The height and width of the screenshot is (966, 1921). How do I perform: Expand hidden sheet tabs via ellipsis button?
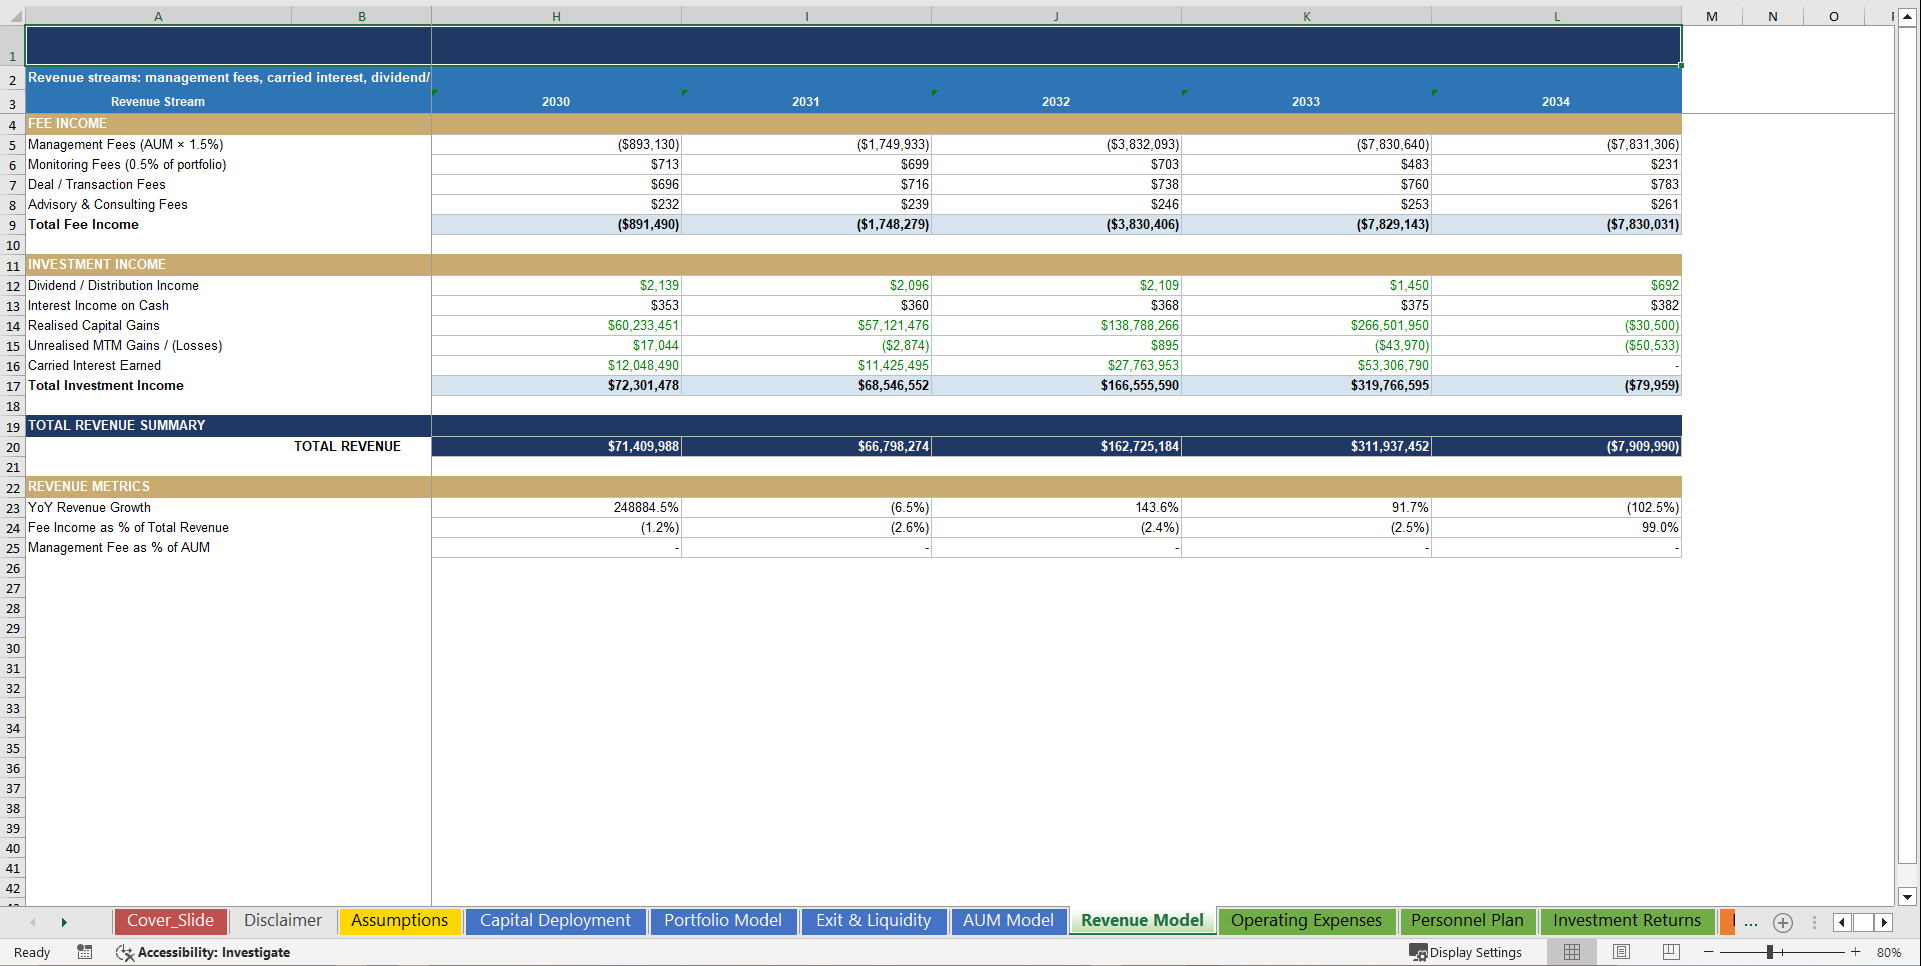point(1751,922)
